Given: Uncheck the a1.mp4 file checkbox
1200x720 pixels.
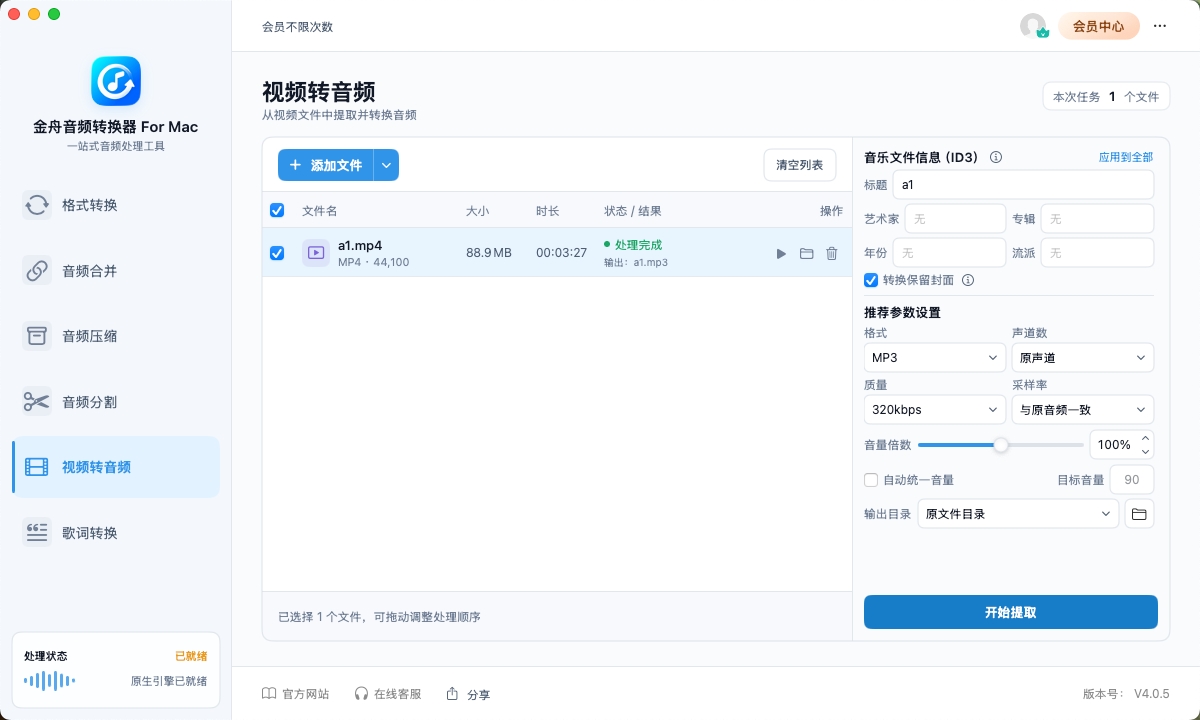Looking at the screenshot, I should [x=277, y=253].
